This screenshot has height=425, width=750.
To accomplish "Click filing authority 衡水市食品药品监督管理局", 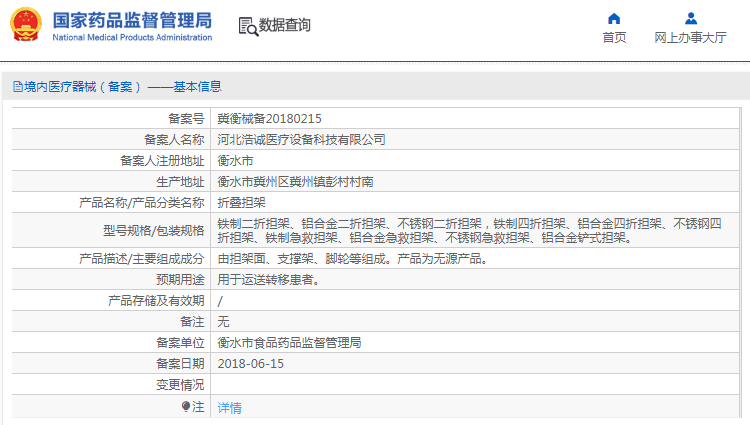I will point(289,342).
